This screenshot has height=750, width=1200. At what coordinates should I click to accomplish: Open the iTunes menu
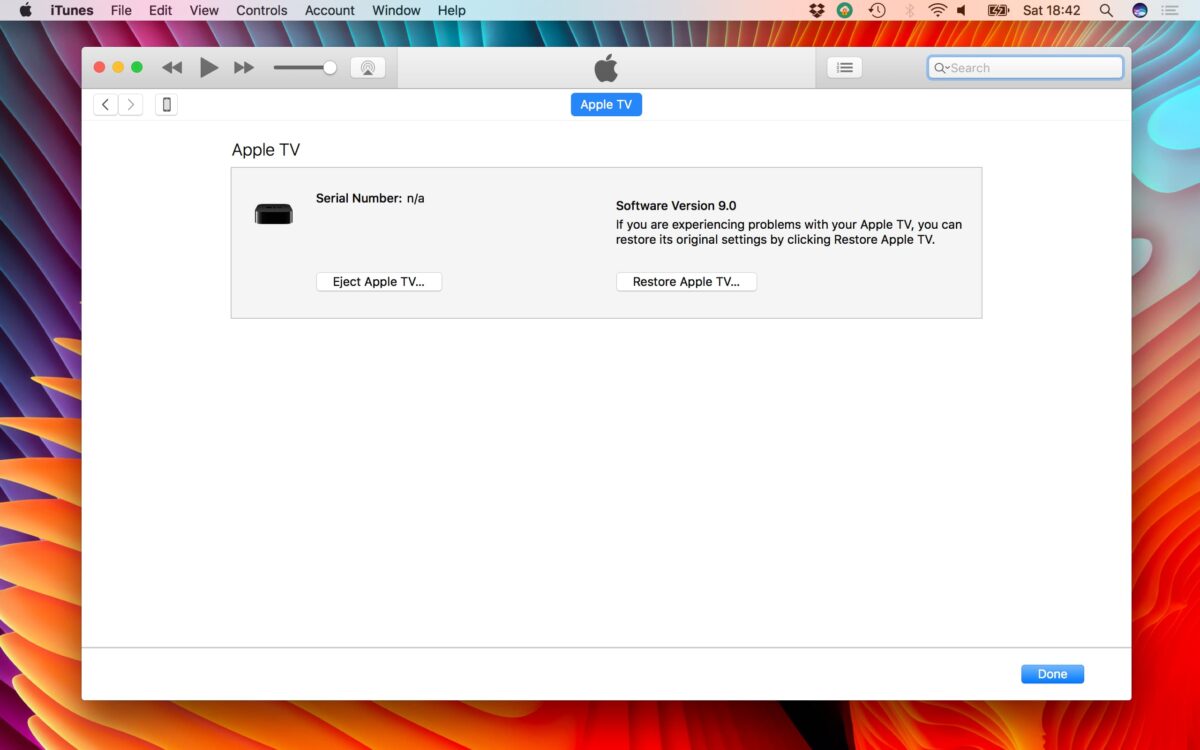pyautogui.click(x=72, y=10)
